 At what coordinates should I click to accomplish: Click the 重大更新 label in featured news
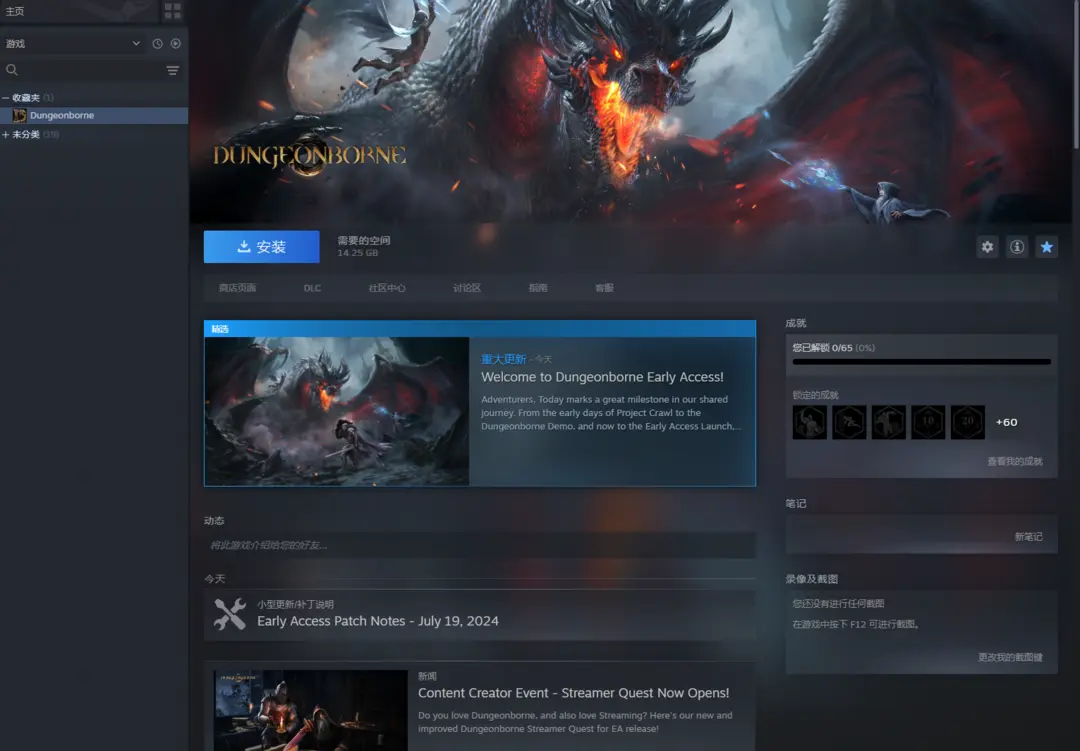tap(503, 359)
